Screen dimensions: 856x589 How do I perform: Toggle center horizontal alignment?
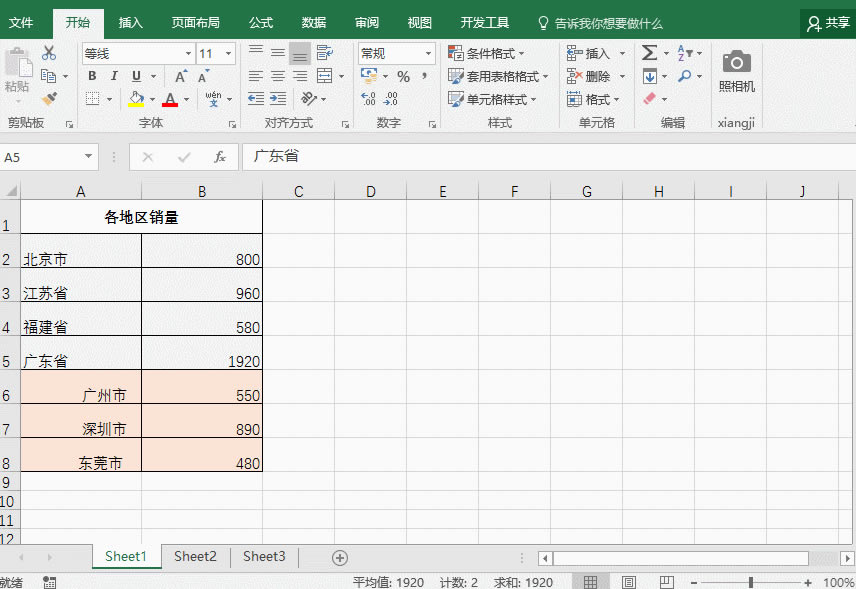coord(278,76)
